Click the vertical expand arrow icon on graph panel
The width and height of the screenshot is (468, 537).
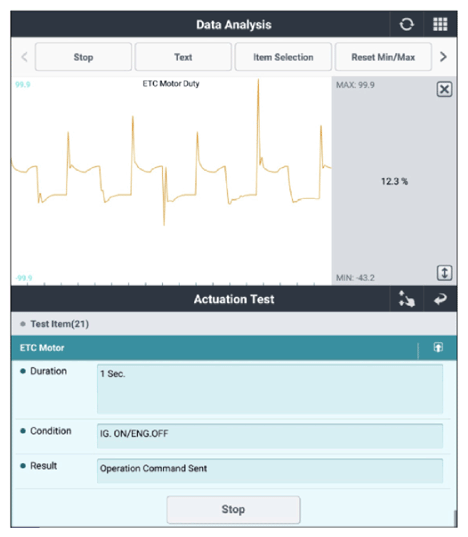pyautogui.click(x=444, y=273)
